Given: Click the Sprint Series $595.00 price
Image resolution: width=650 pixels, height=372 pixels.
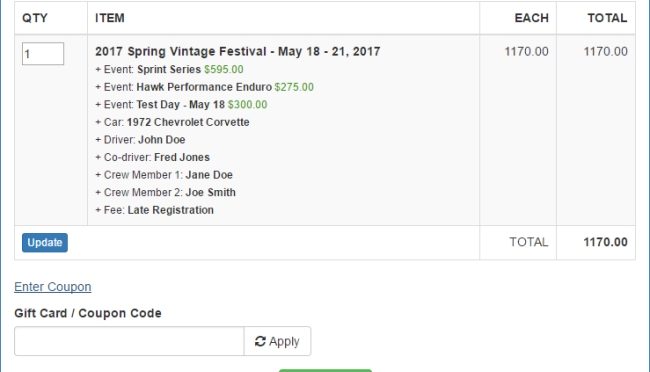Looking at the screenshot, I should point(223,69).
